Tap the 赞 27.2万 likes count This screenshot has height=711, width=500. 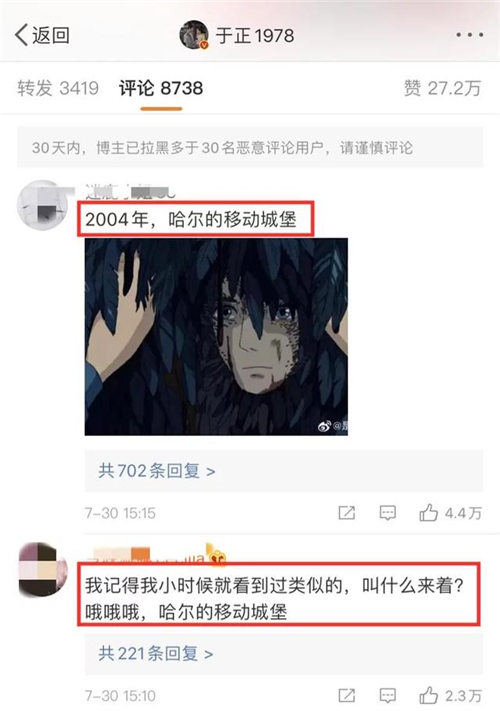point(442,88)
